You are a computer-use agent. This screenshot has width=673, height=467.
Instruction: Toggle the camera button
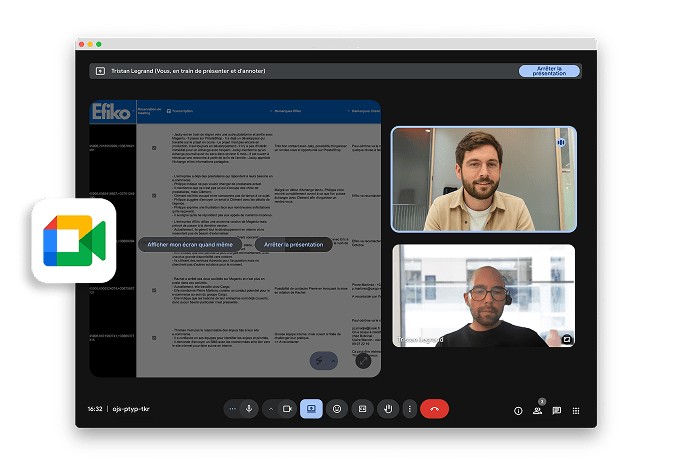pos(287,409)
